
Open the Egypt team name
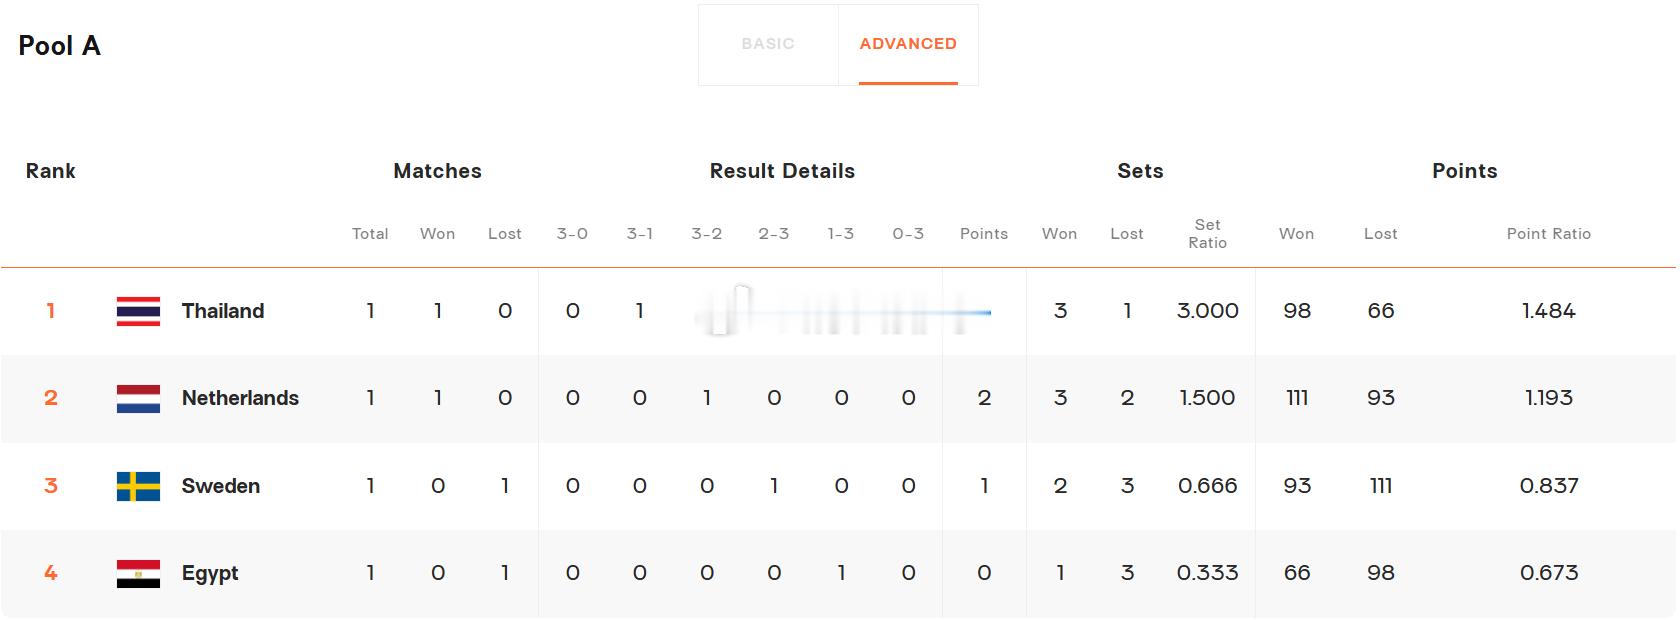210,573
